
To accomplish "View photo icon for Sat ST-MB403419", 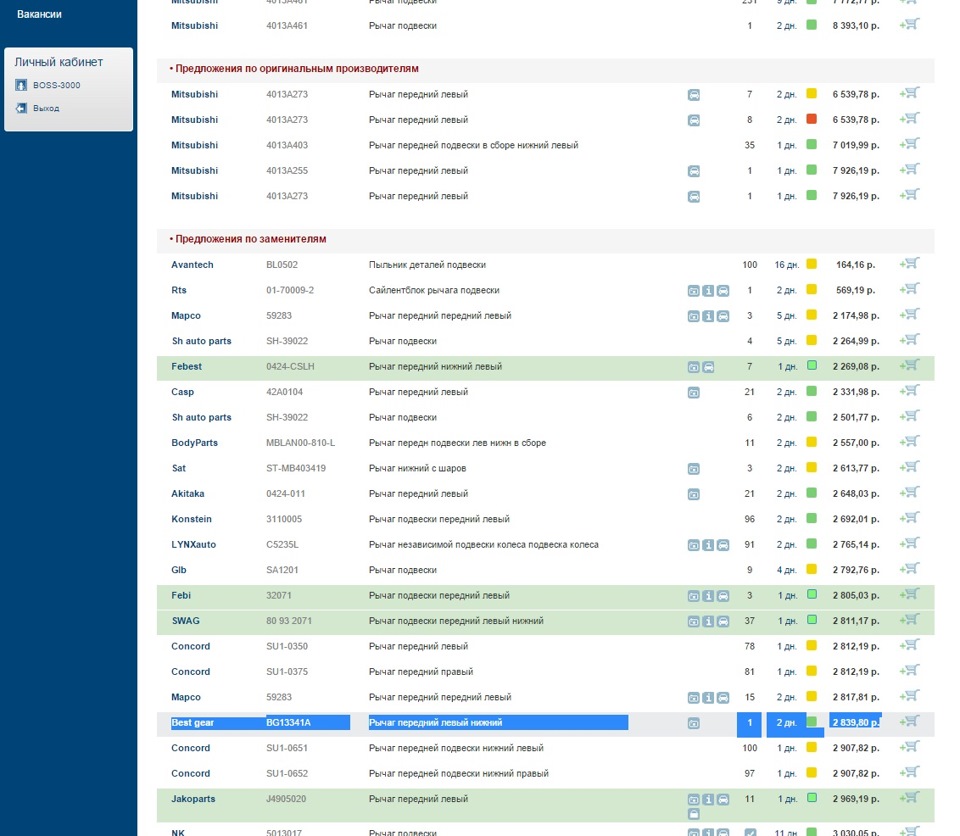I will (x=694, y=469).
